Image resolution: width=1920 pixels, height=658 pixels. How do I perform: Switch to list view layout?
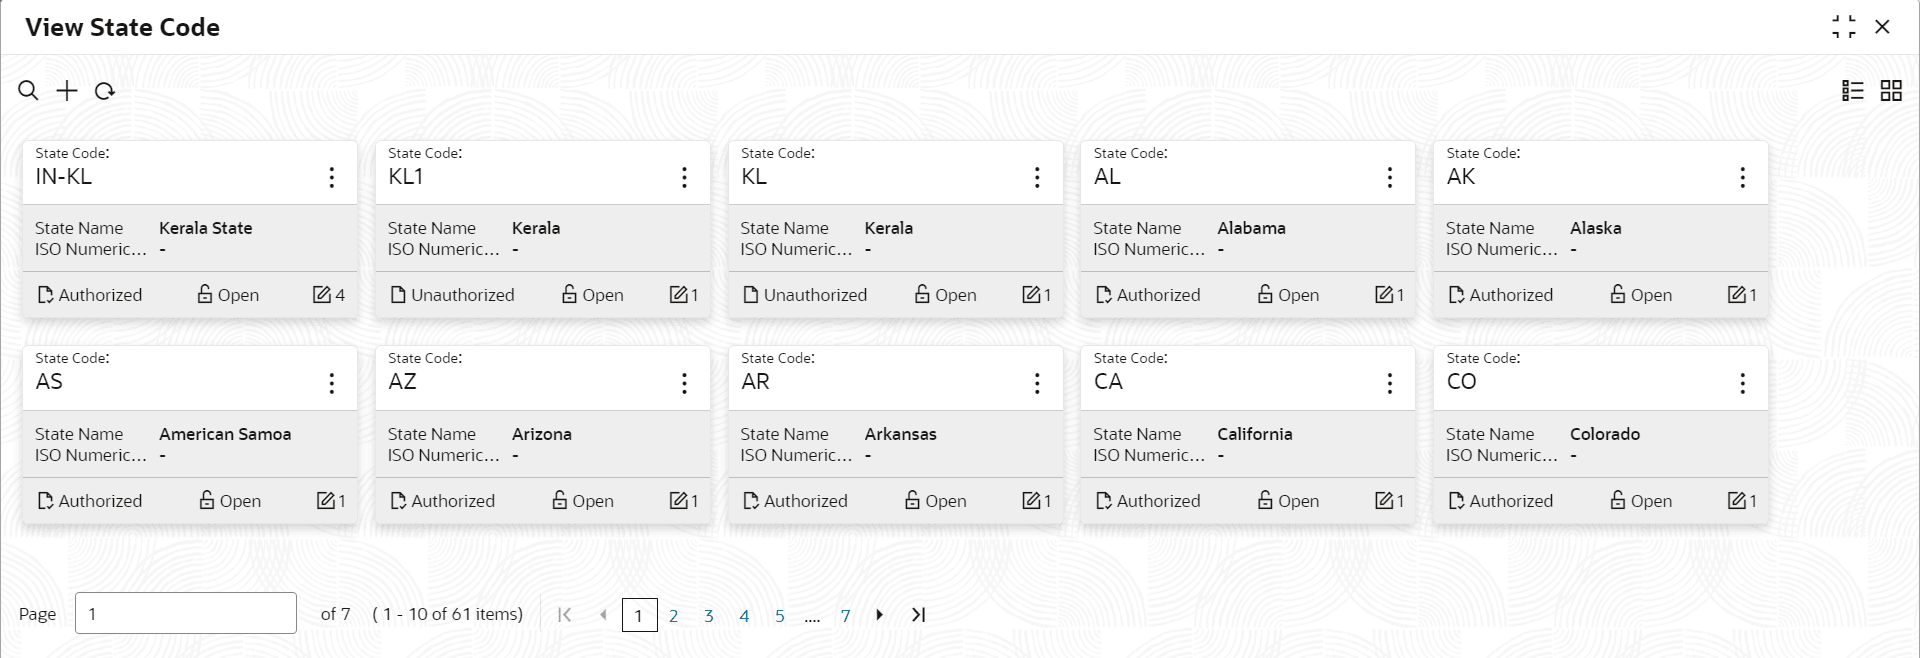click(x=1853, y=91)
